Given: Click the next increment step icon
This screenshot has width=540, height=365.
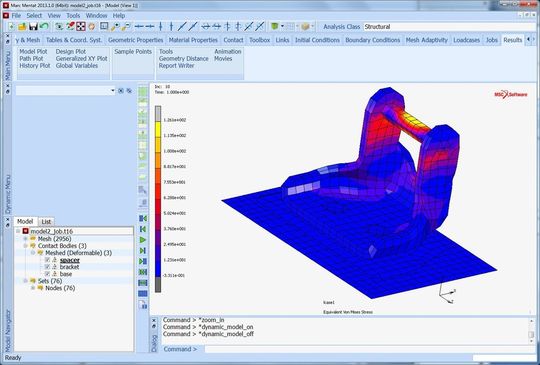Looking at the screenshot, I should point(143,250).
